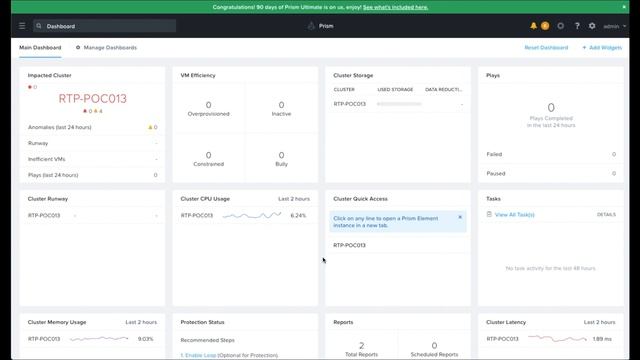
Task: Click the yellow anomalies warning icon
Action: [150, 127]
